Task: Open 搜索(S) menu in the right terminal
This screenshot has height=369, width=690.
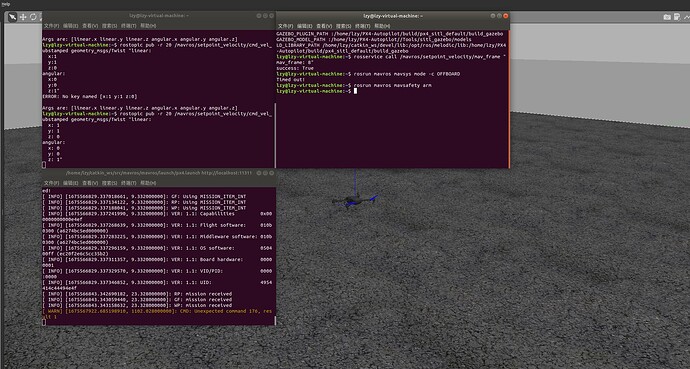Action: click(x=343, y=26)
